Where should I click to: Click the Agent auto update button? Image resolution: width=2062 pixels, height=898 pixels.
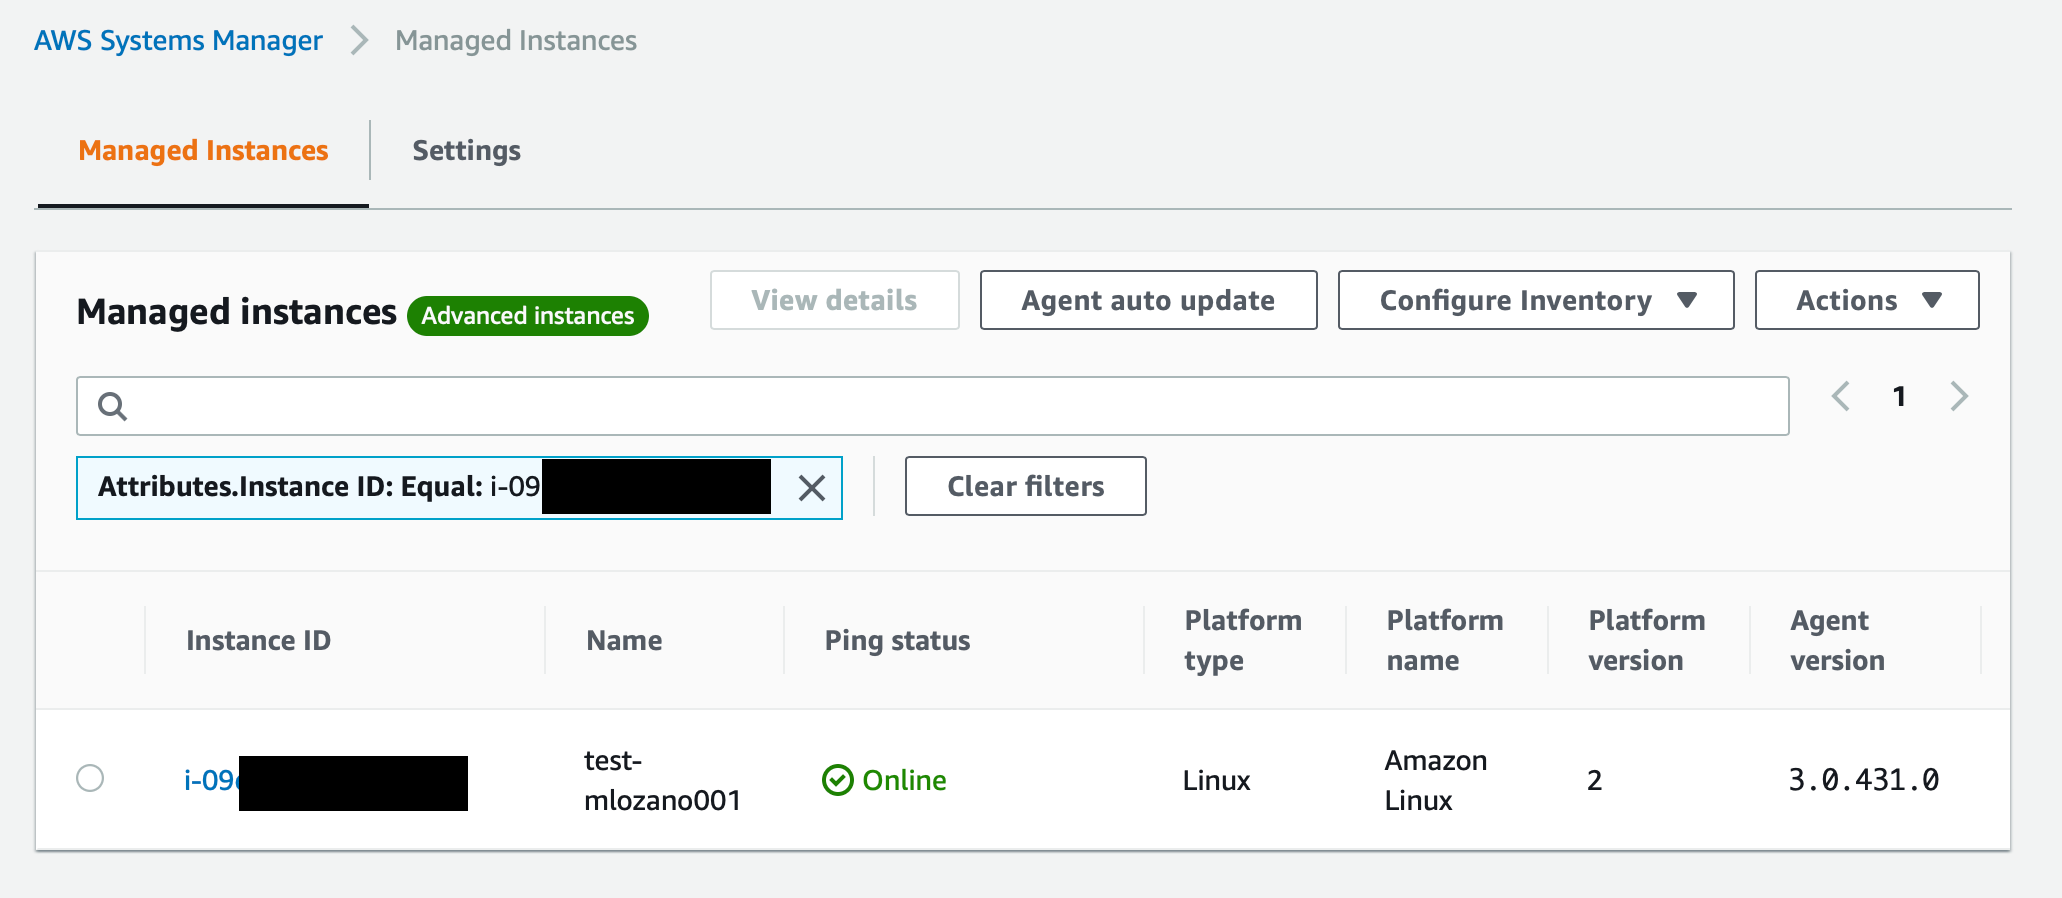1148,300
